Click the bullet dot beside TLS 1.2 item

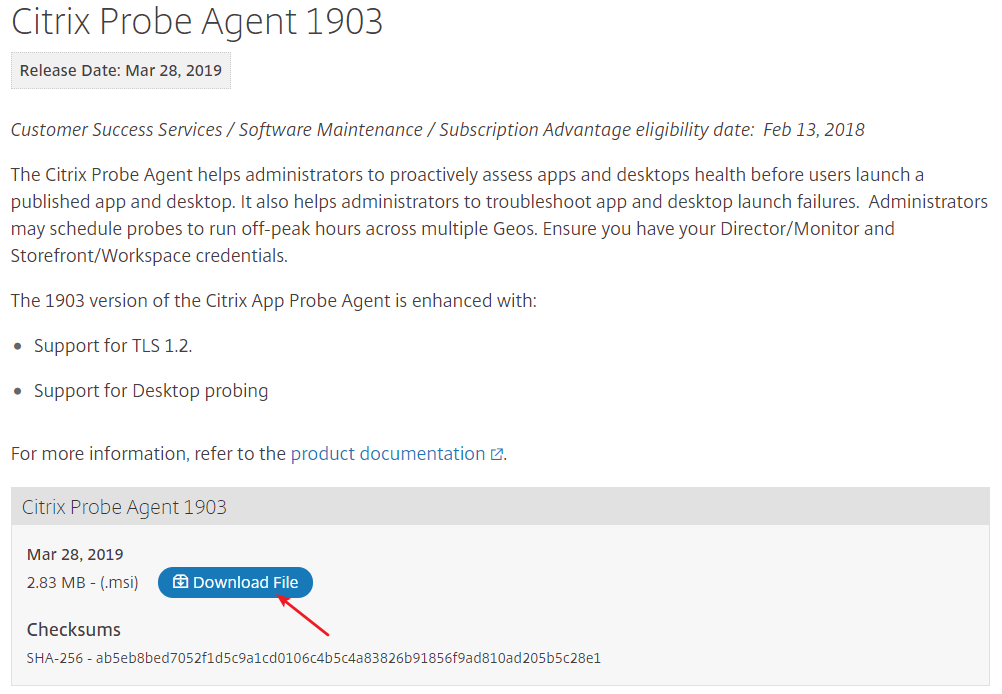18,347
